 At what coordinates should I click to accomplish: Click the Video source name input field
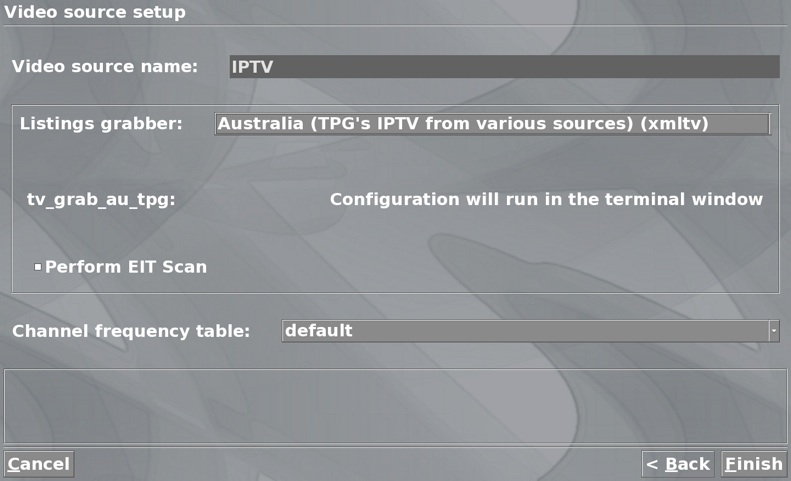(504, 67)
